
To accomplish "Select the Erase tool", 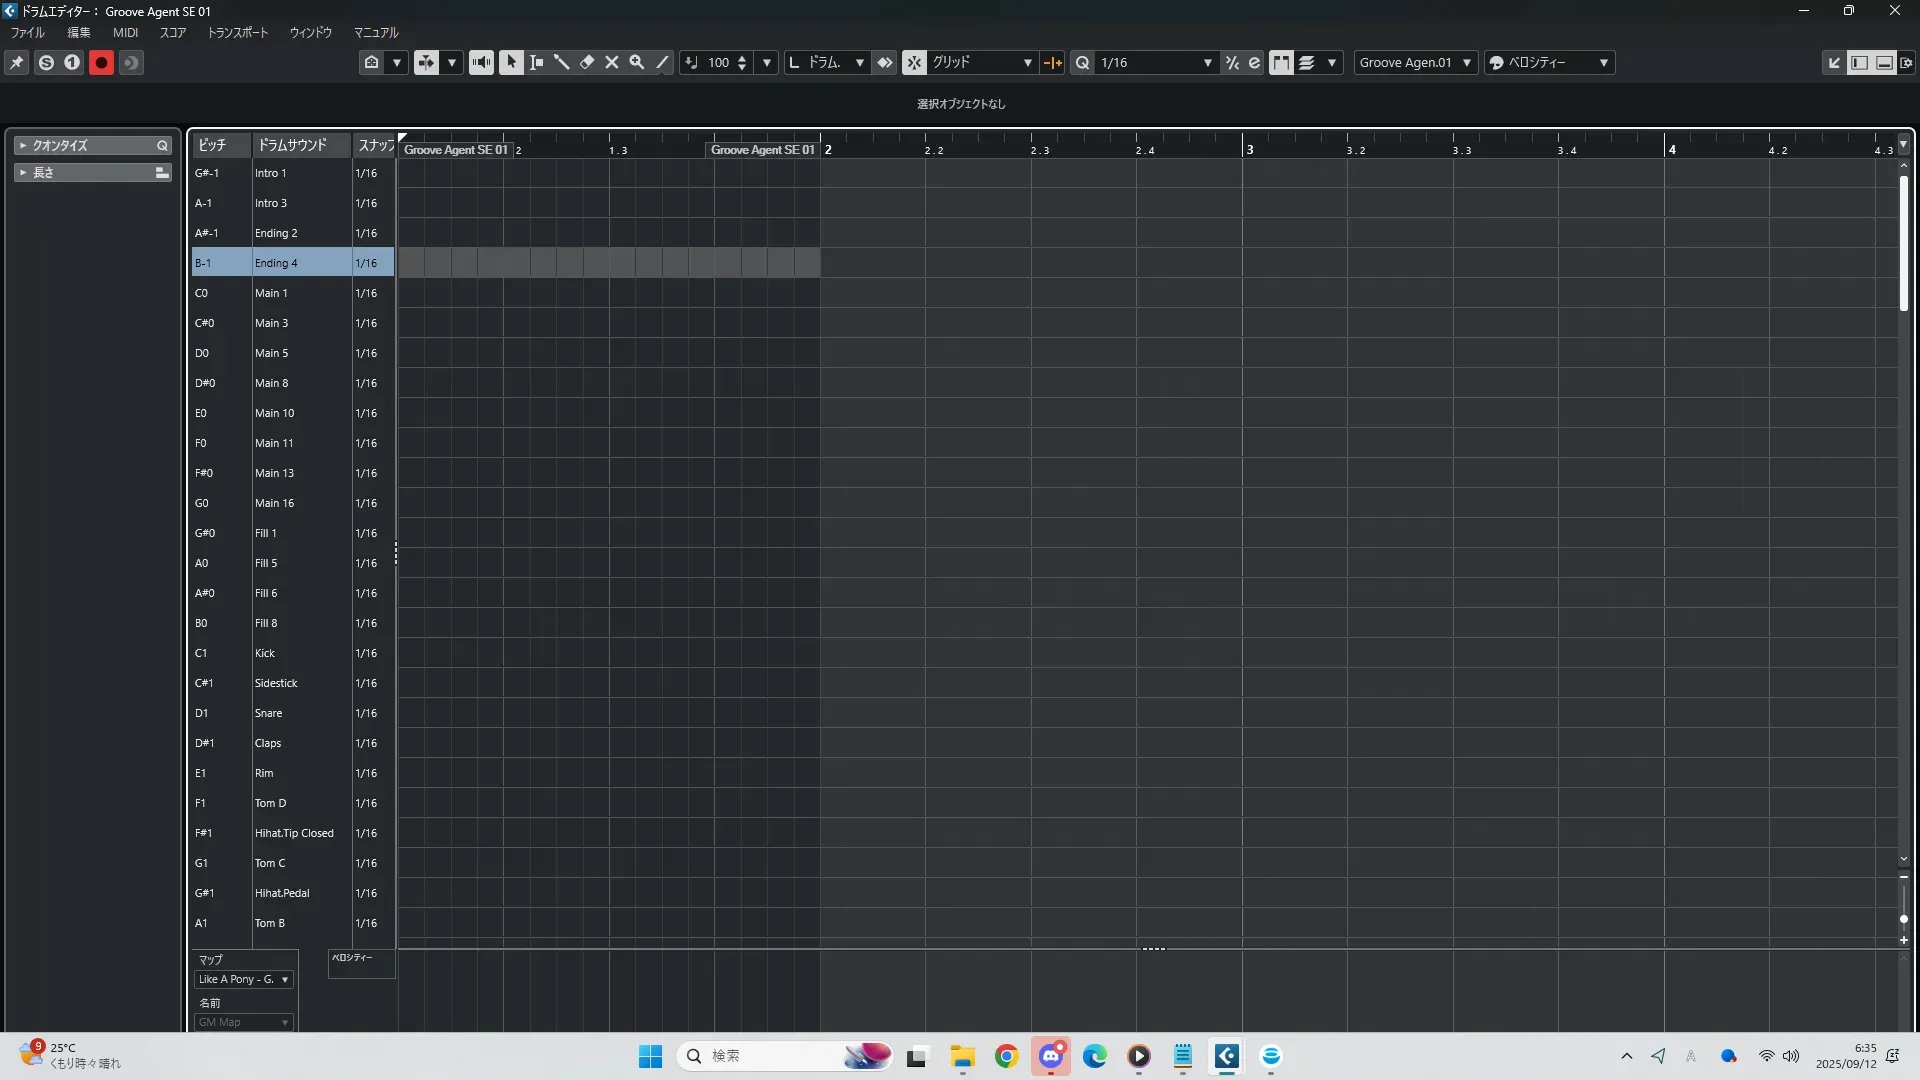I will tap(587, 62).
